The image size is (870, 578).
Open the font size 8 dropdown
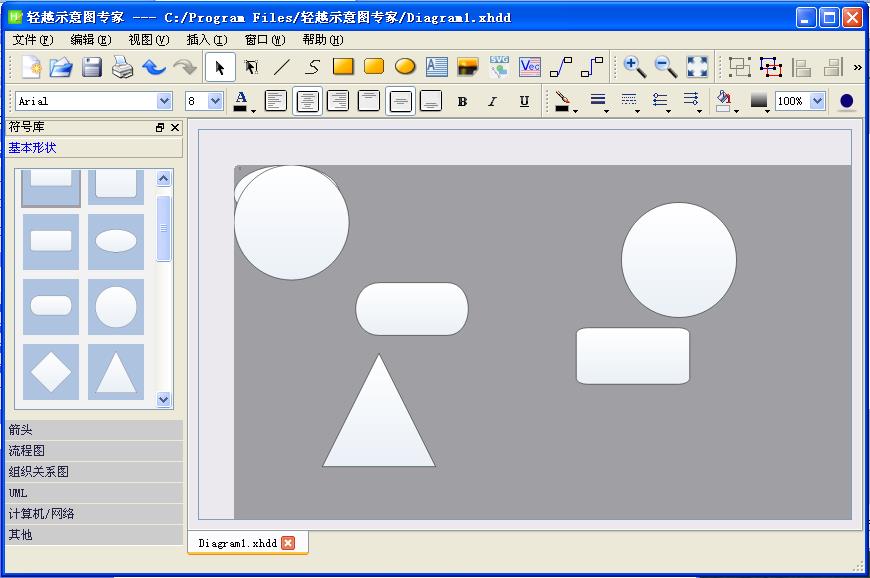pos(215,101)
